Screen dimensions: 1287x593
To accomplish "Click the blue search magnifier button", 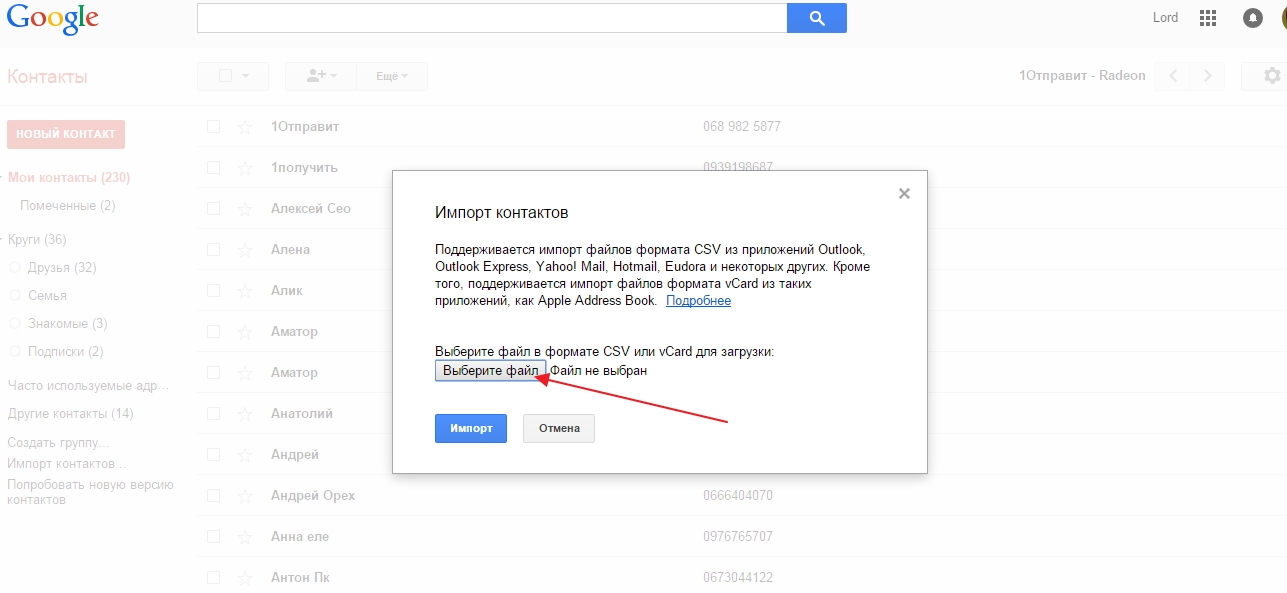I will pos(817,18).
